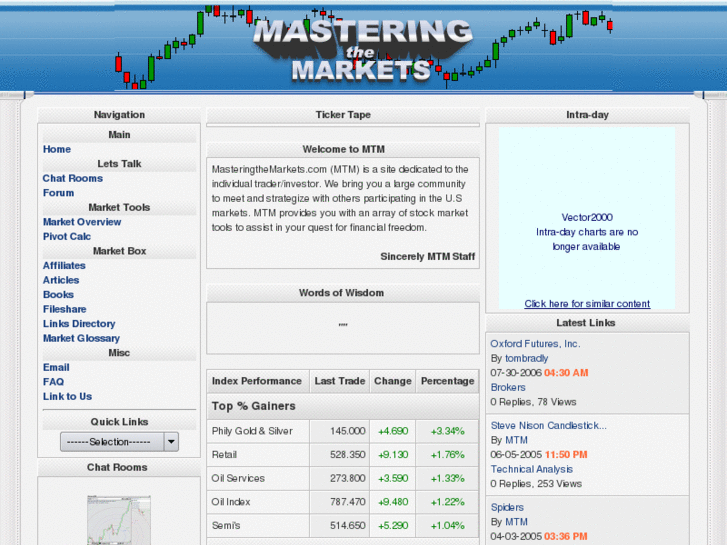The image size is (727, 545).
Task: Click the 0 Replies, 253 Views text
Action: pyautogui.click(x=536, y=484)
